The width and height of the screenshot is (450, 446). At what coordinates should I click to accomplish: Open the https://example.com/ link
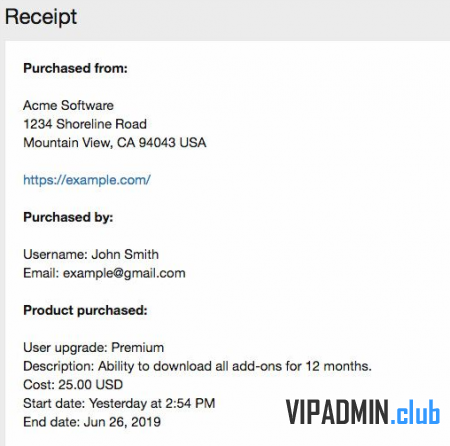coord(87,180)
